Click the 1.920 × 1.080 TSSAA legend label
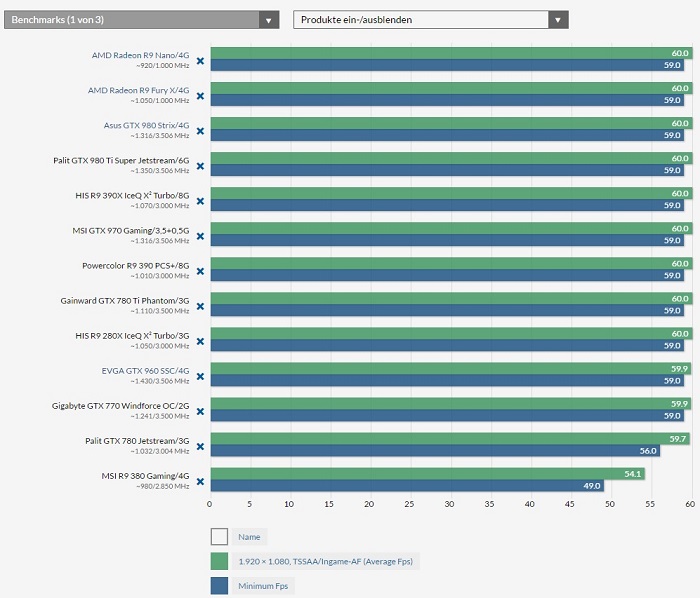Screen dimensions: 700x598 coord(325,561)
